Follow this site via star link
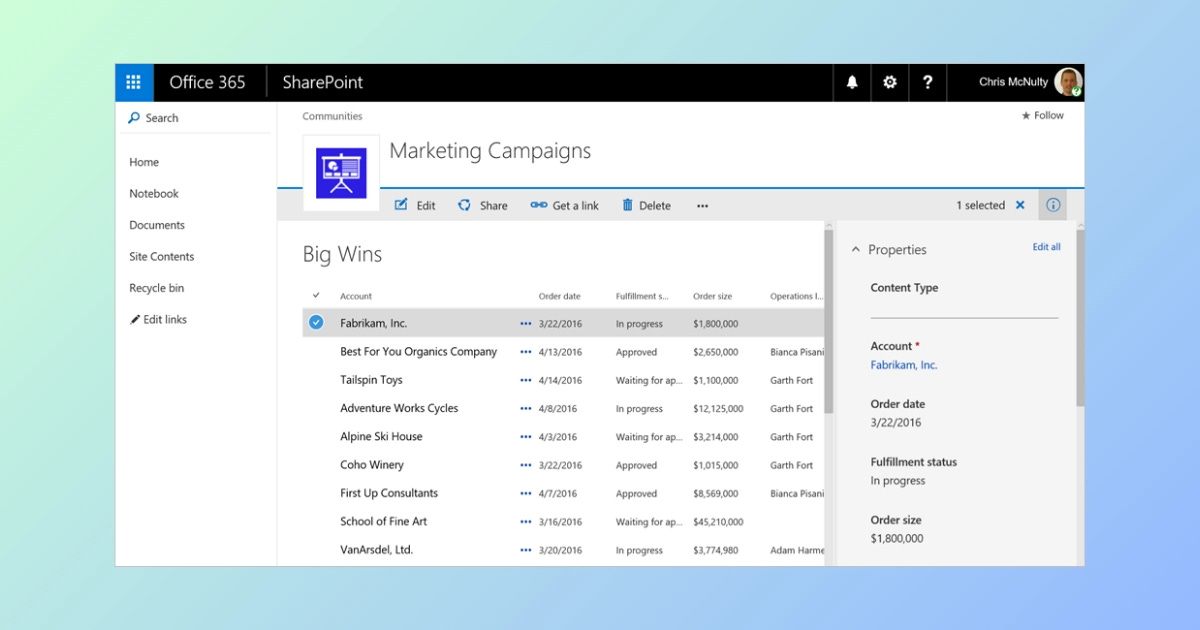1200x630 pixels. tap(1042, 116)
